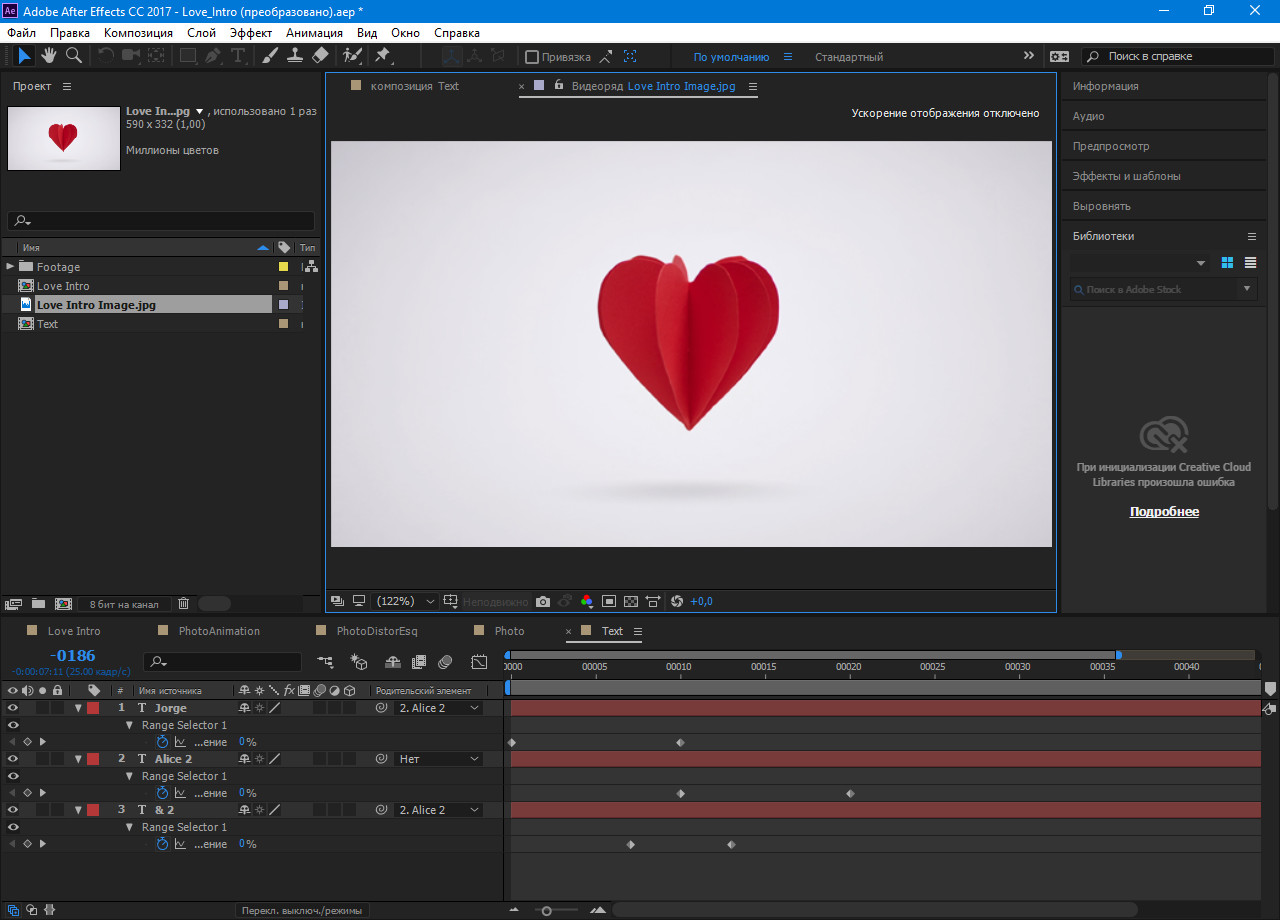1280x920 pixels.
Task: Collapse the Jorge layer twirl arrow
Action: tap(78, 708)
